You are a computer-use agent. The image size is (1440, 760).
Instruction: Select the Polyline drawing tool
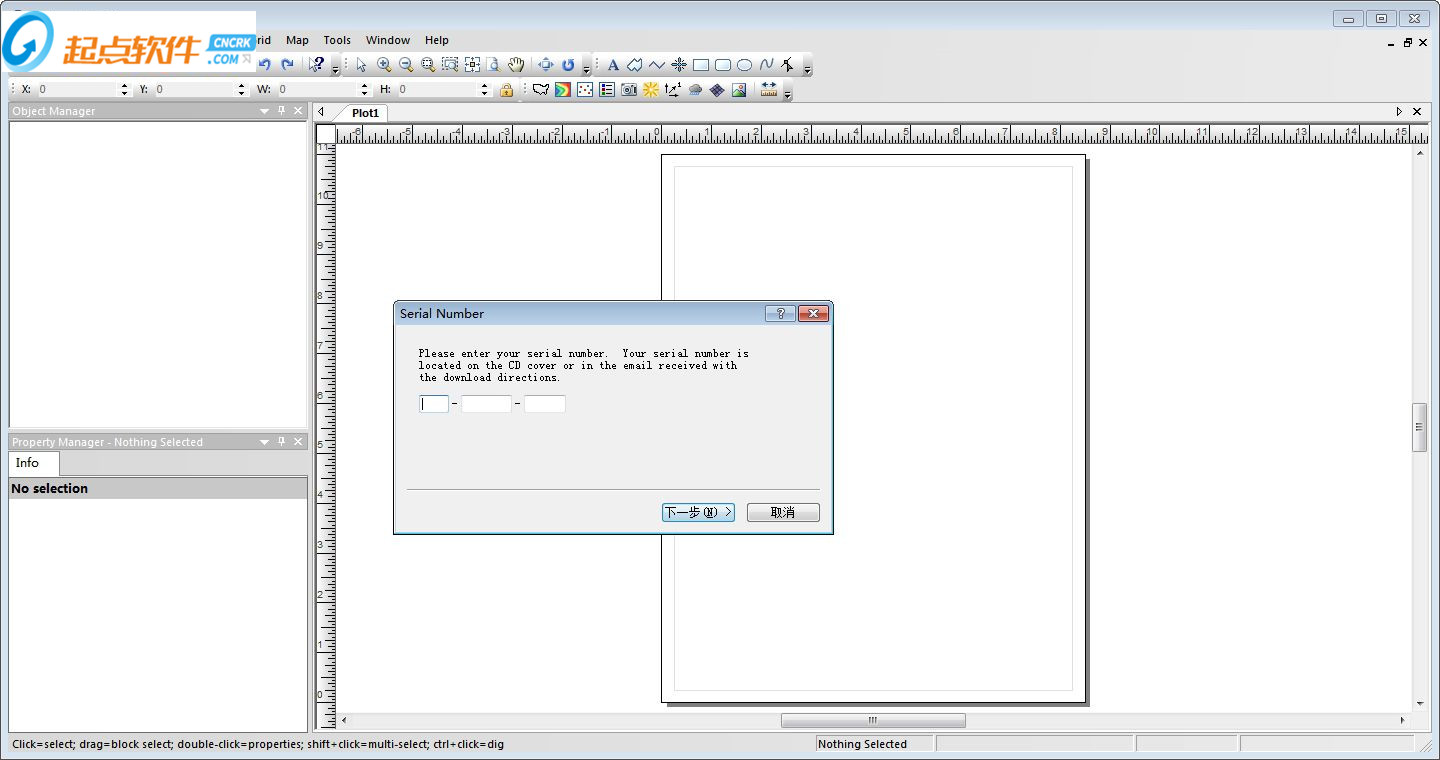pos(657,65)
